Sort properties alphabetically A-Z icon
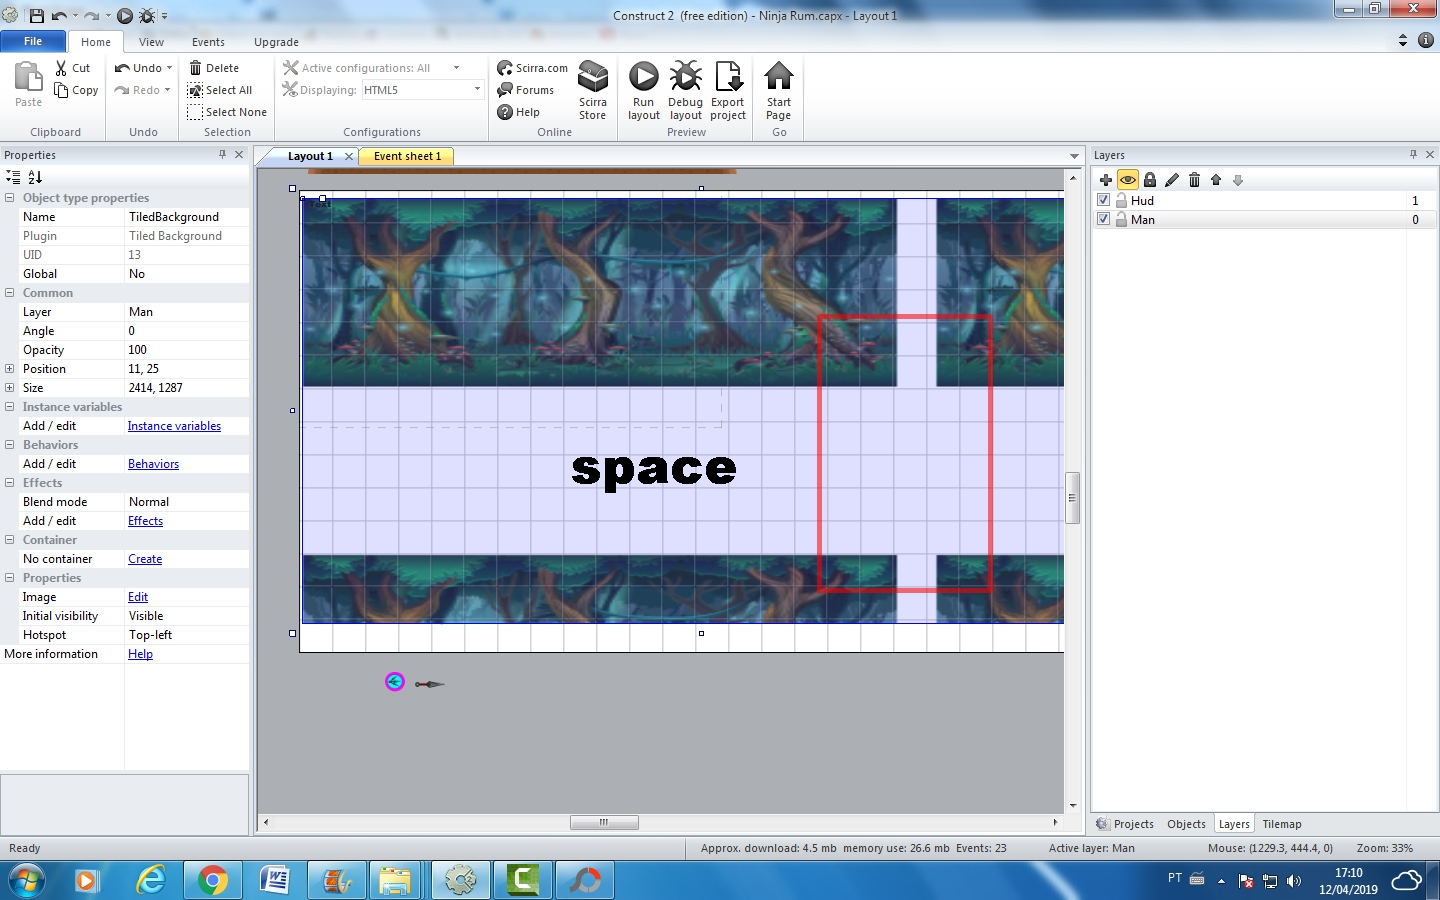This screenshot has width=1440, height=900. point(35,177)
